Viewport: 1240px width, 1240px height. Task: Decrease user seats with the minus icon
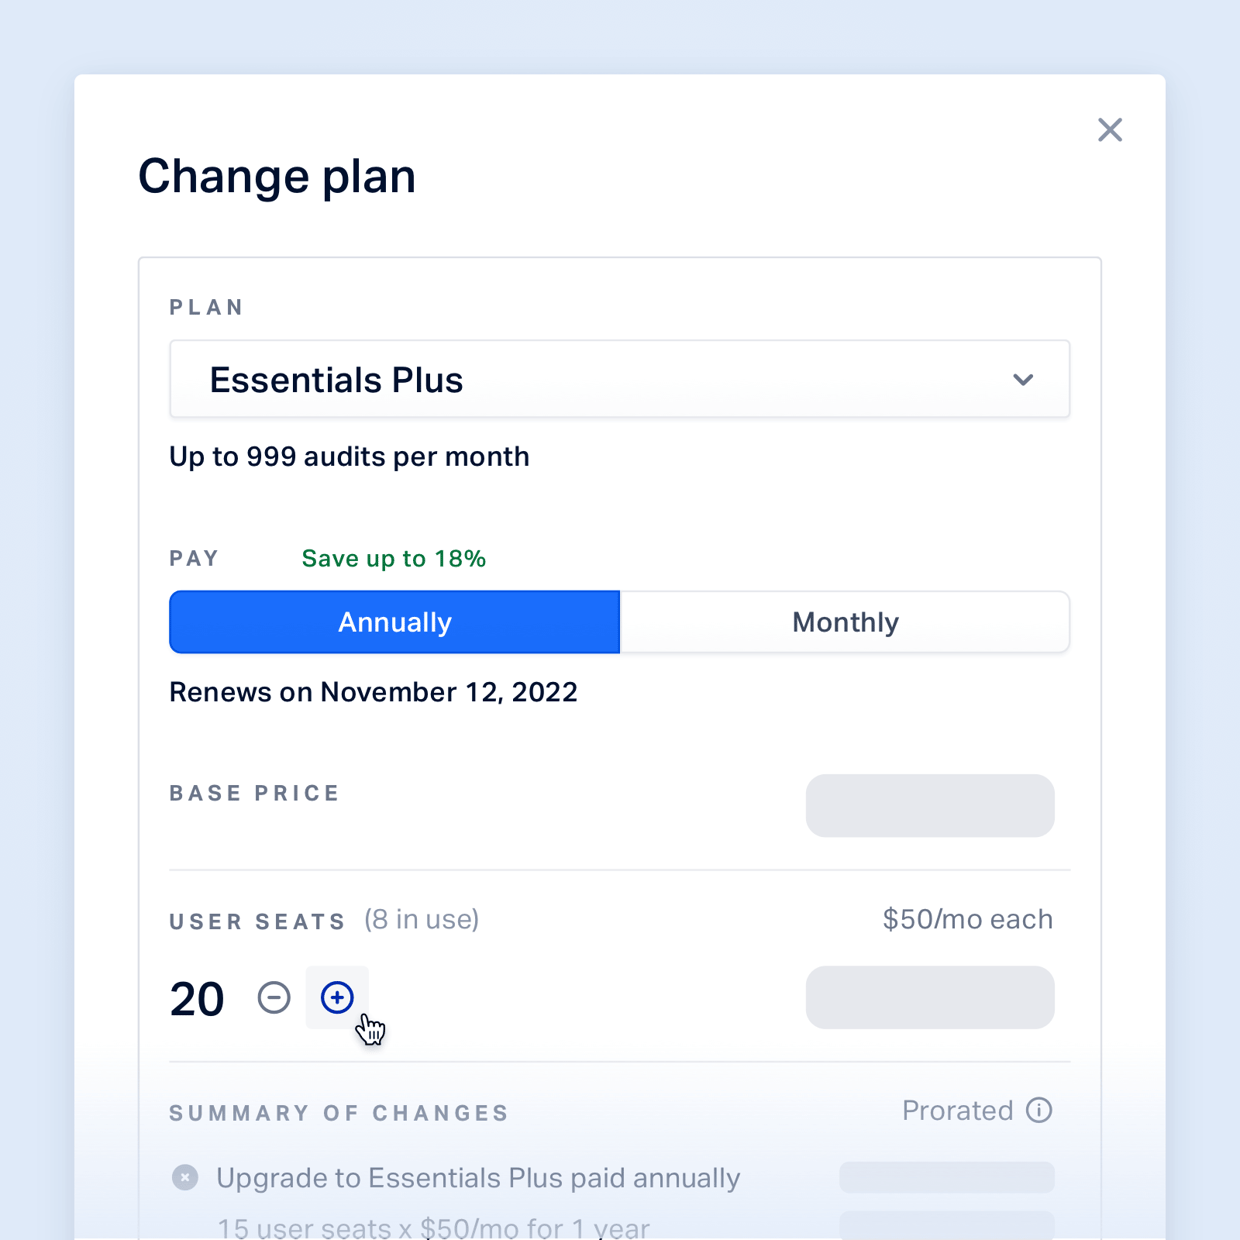tap(274, 997)
